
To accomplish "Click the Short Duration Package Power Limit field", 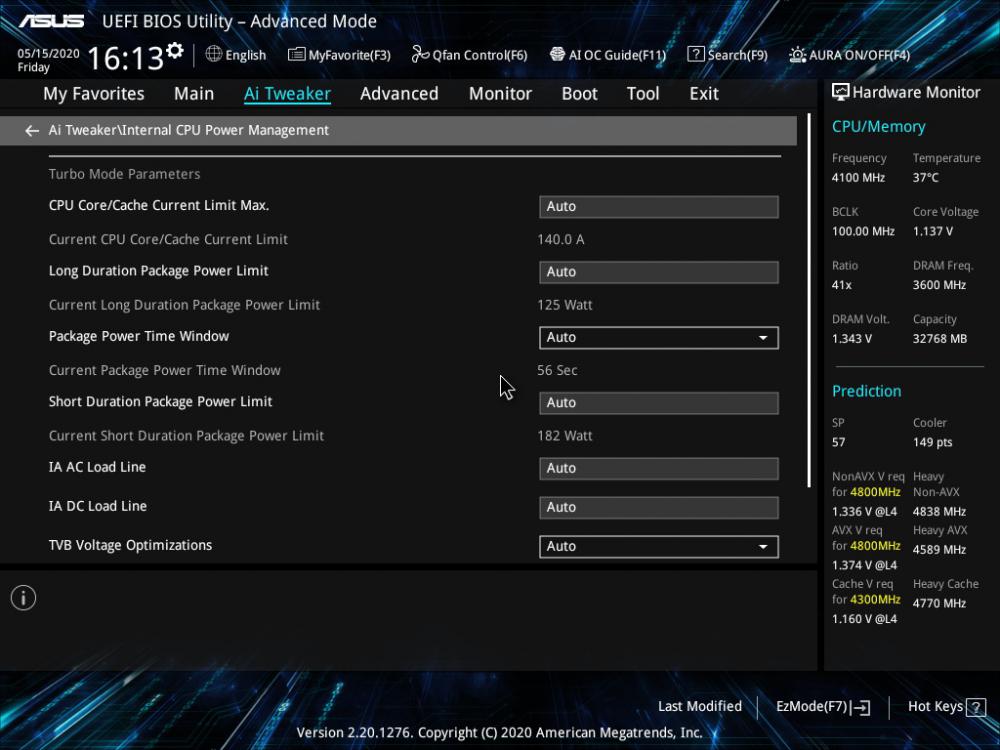I will point(659,403).
